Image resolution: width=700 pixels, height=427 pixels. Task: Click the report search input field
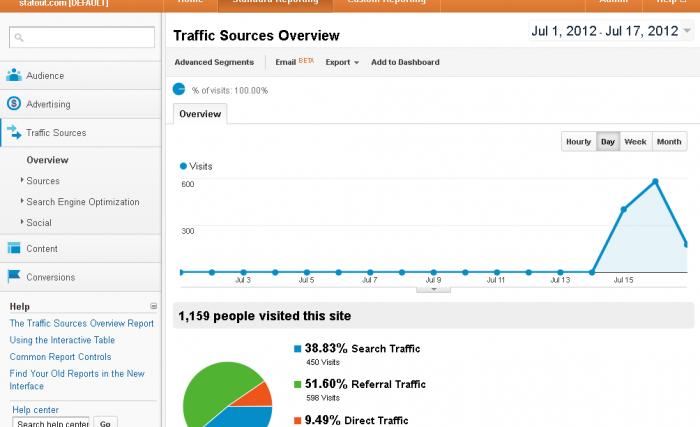click(82, 37)
